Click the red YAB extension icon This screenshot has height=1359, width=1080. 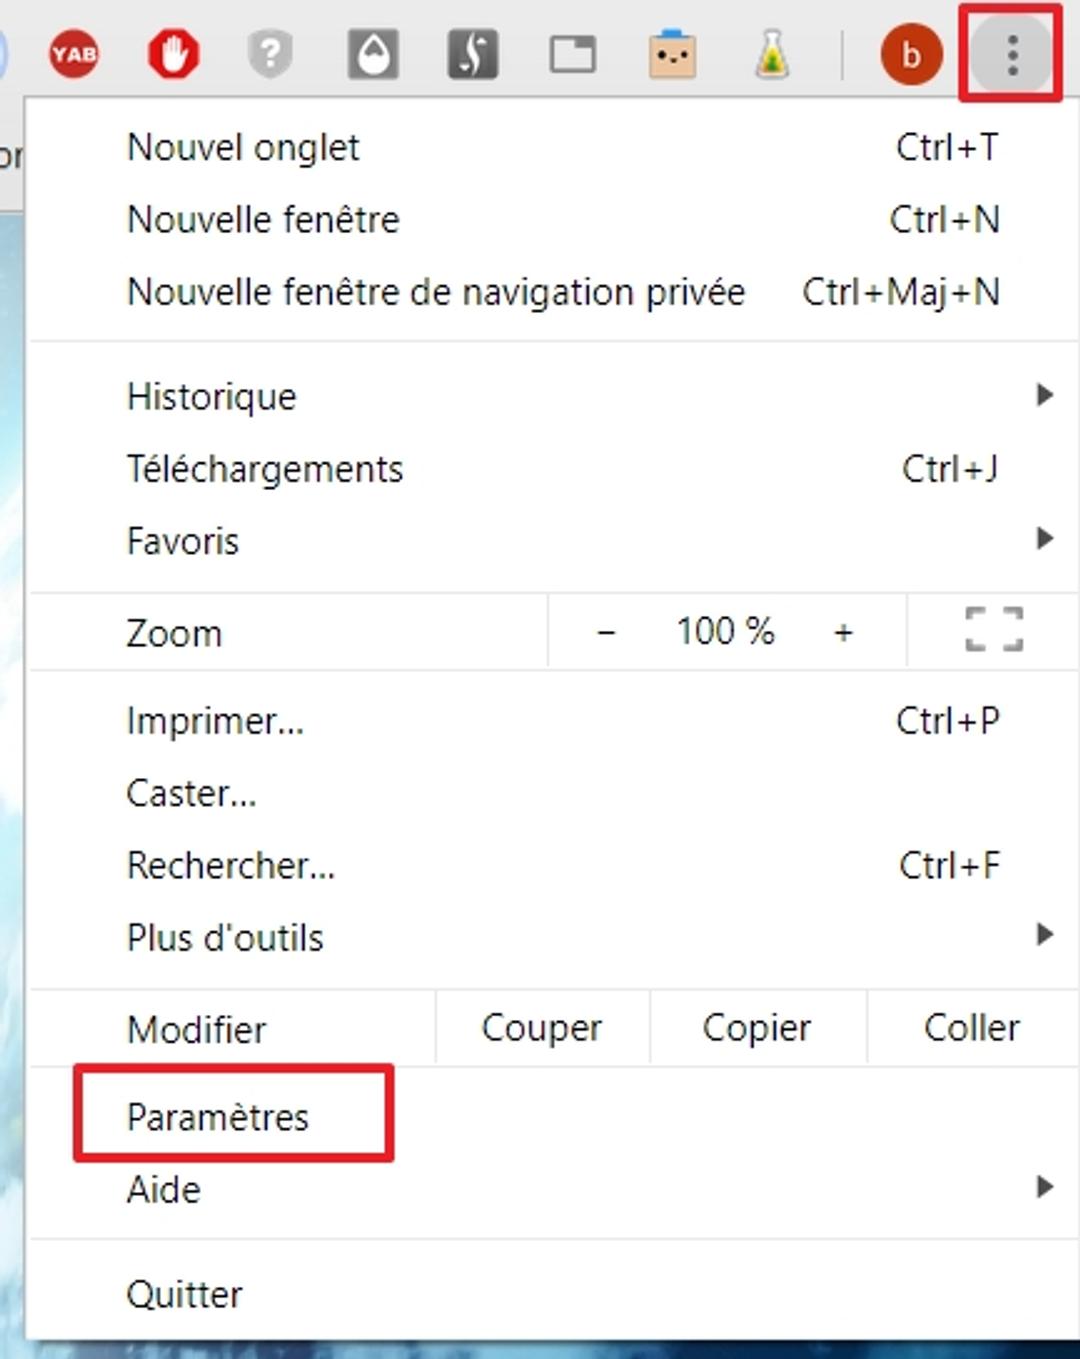tap(74, 54)
